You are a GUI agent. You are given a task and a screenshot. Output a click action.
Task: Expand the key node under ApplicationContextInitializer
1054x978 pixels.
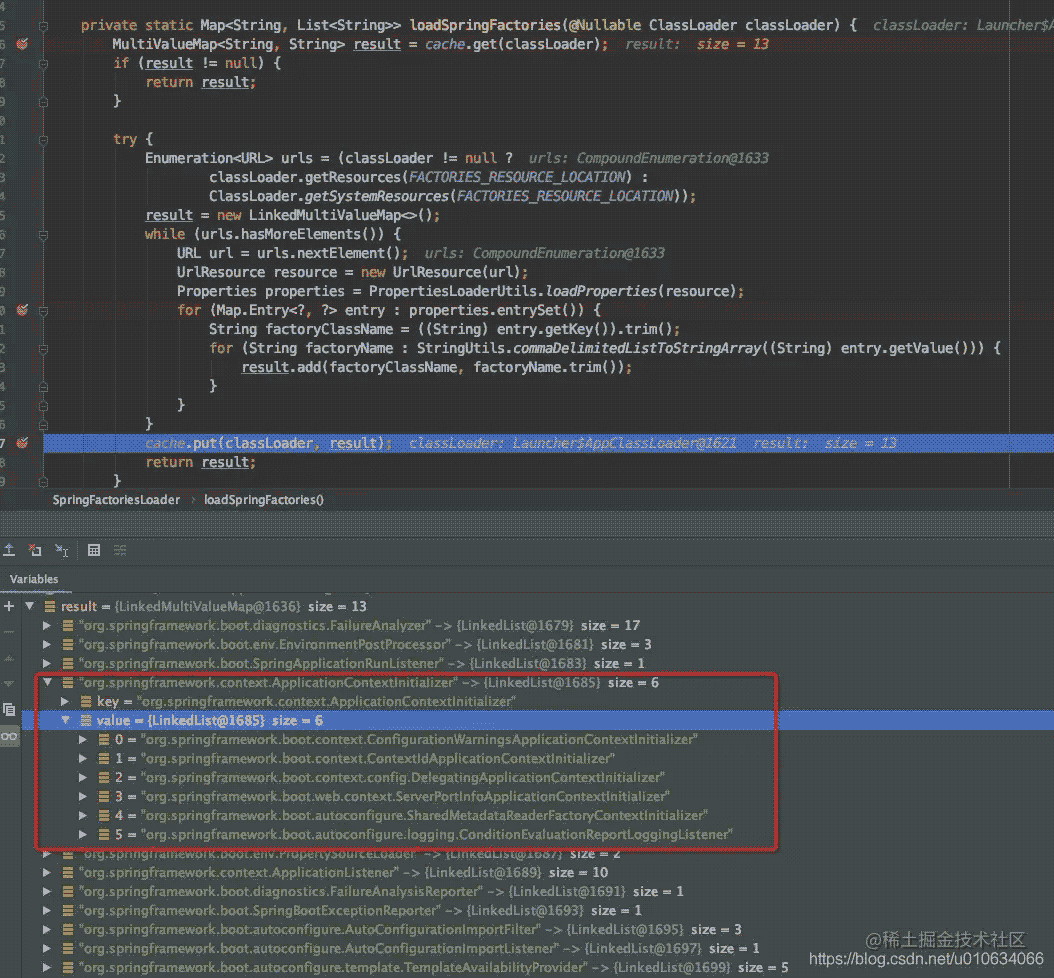point(65,701)
